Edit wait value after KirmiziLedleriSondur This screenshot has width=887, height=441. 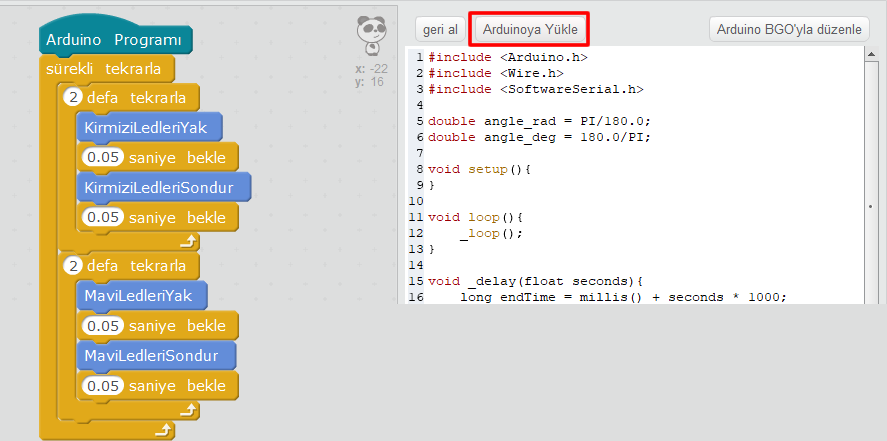click(103, 217)
